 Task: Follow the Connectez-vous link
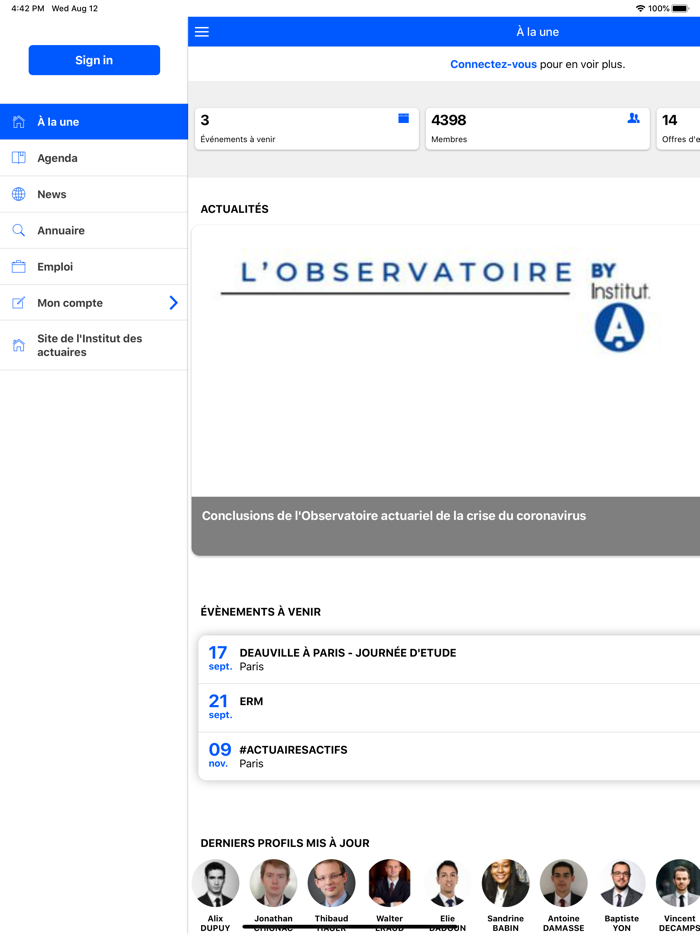pyautogui.click(x=493, y=64)
